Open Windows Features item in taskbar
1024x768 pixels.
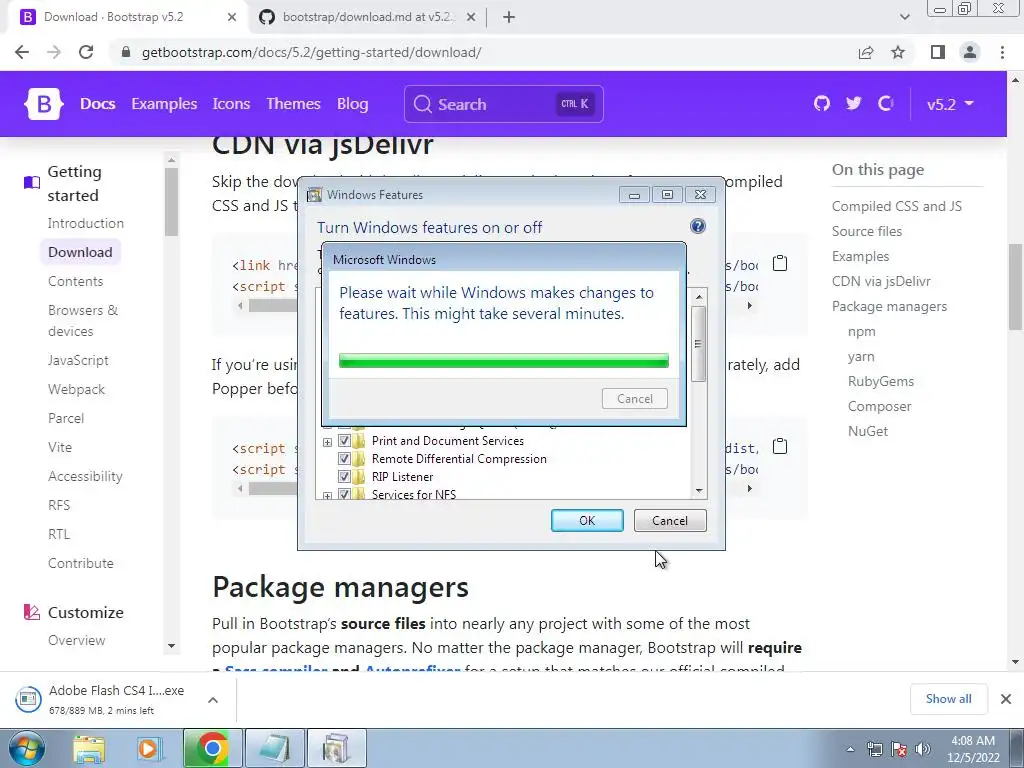[337, 748]
